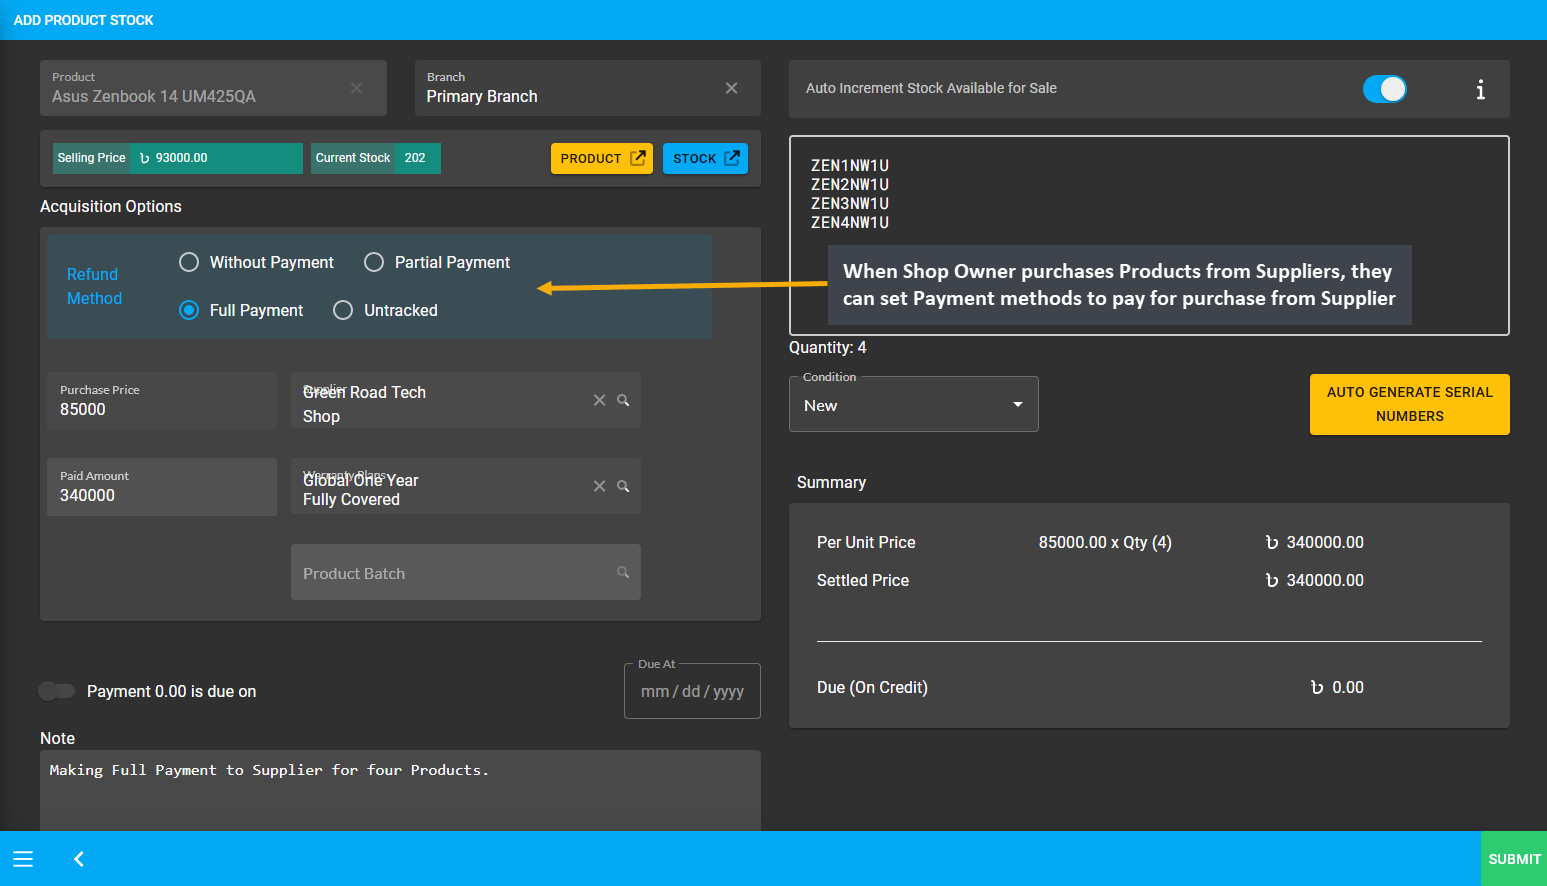Select the Partial Payment option

(x=437, y=262)
